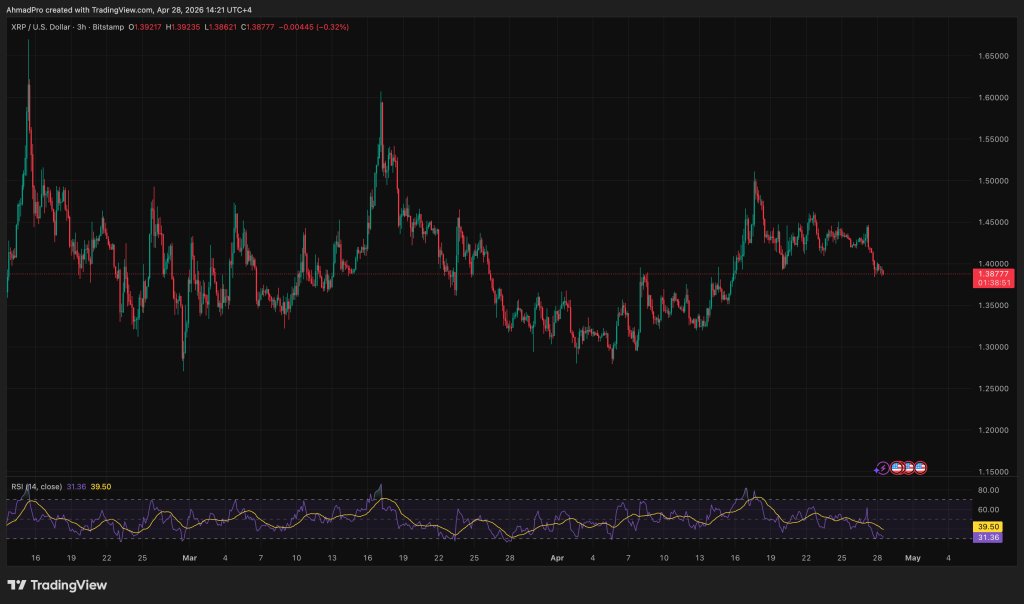The image size is (1024, 604).
Task: Click the 80.00 RSI scale label
Action: click(x=988, y=490)
